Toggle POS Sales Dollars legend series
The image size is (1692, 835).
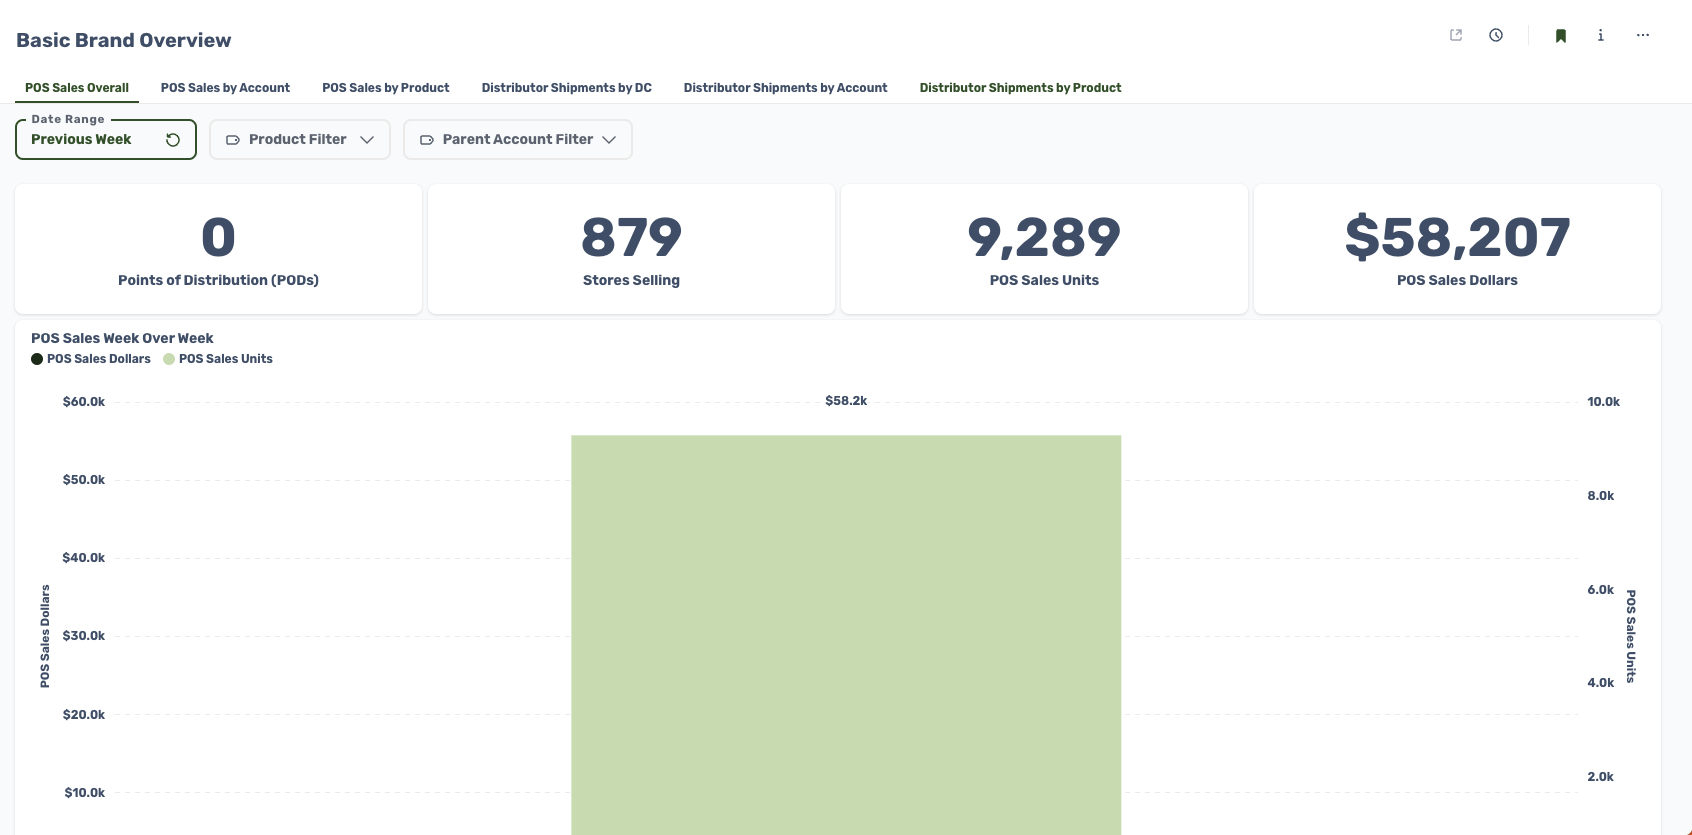point(91,359)
